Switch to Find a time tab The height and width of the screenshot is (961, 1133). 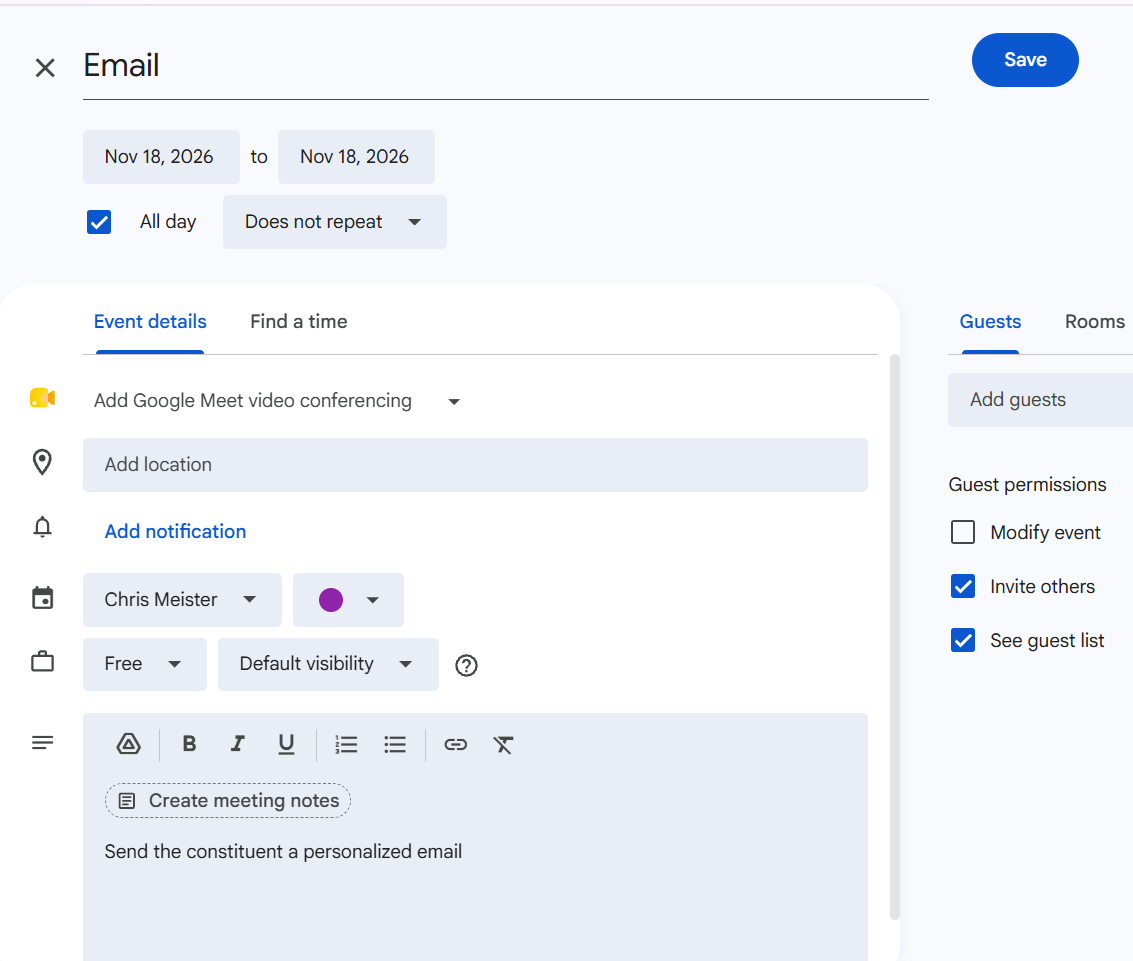pyautogui.click(x=298, y=322)
